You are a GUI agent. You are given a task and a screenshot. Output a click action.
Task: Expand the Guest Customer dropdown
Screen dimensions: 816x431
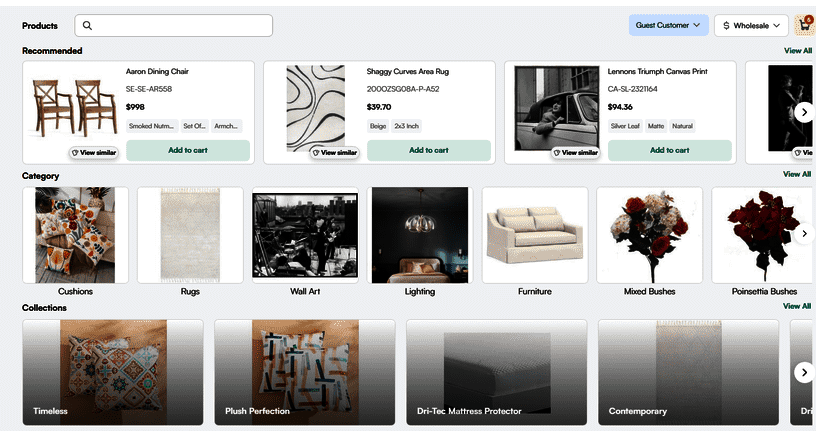[668, 25]
